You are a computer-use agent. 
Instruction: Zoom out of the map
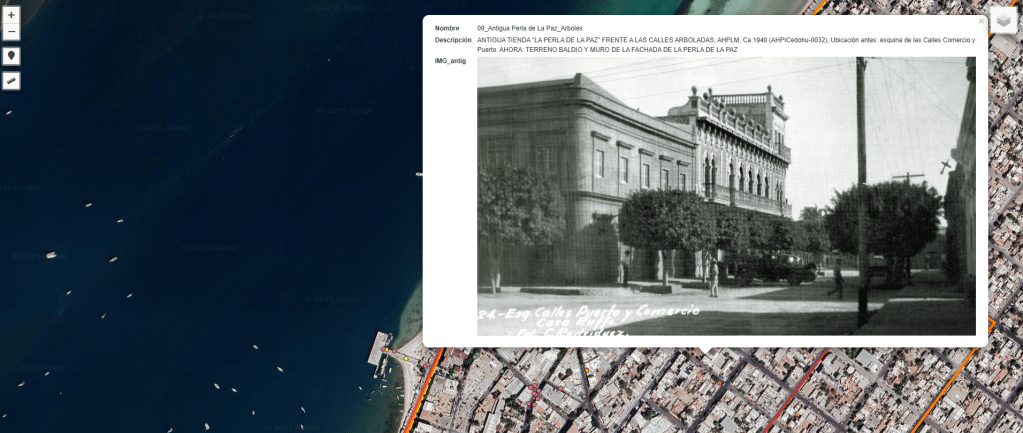[11, 32]
